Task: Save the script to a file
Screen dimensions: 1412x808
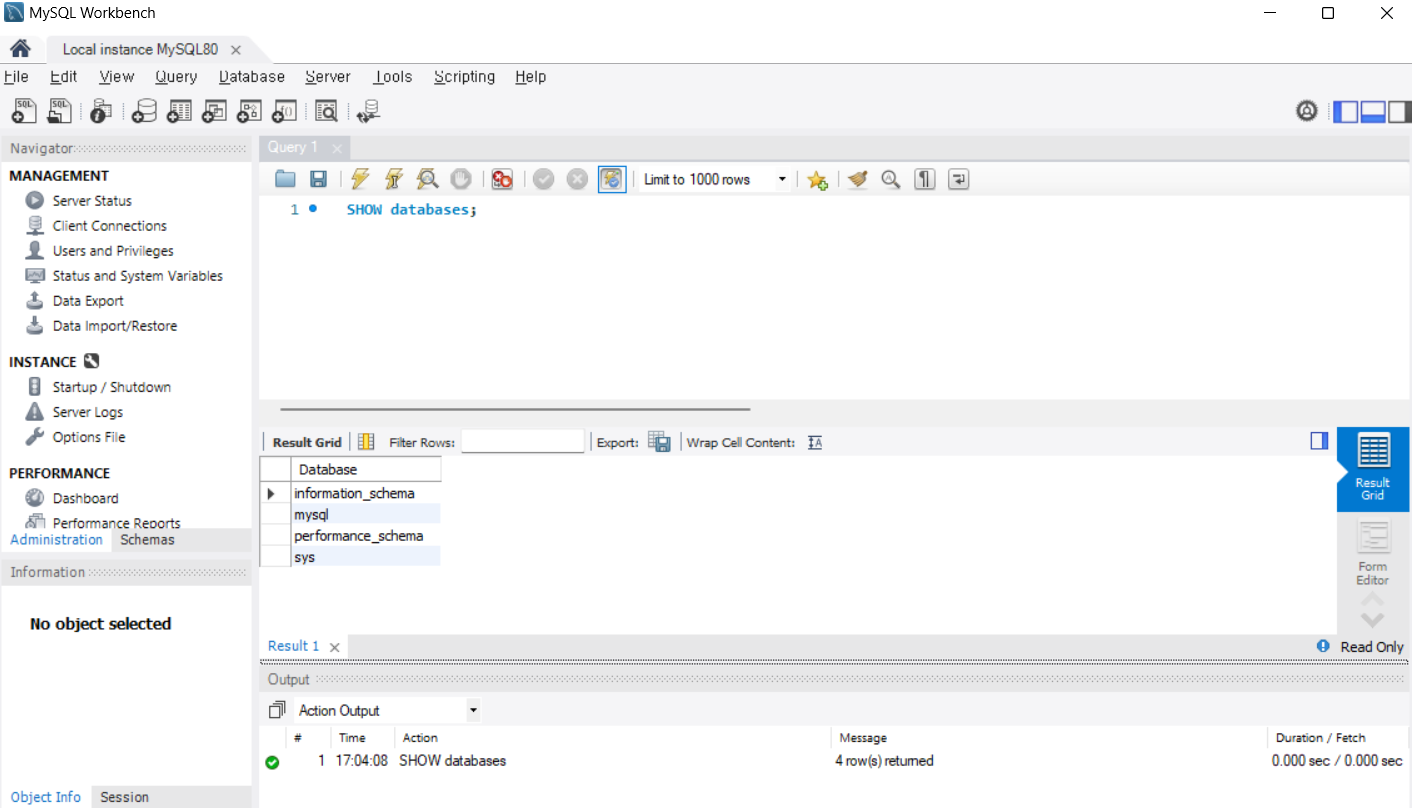Action: (318, 179)
